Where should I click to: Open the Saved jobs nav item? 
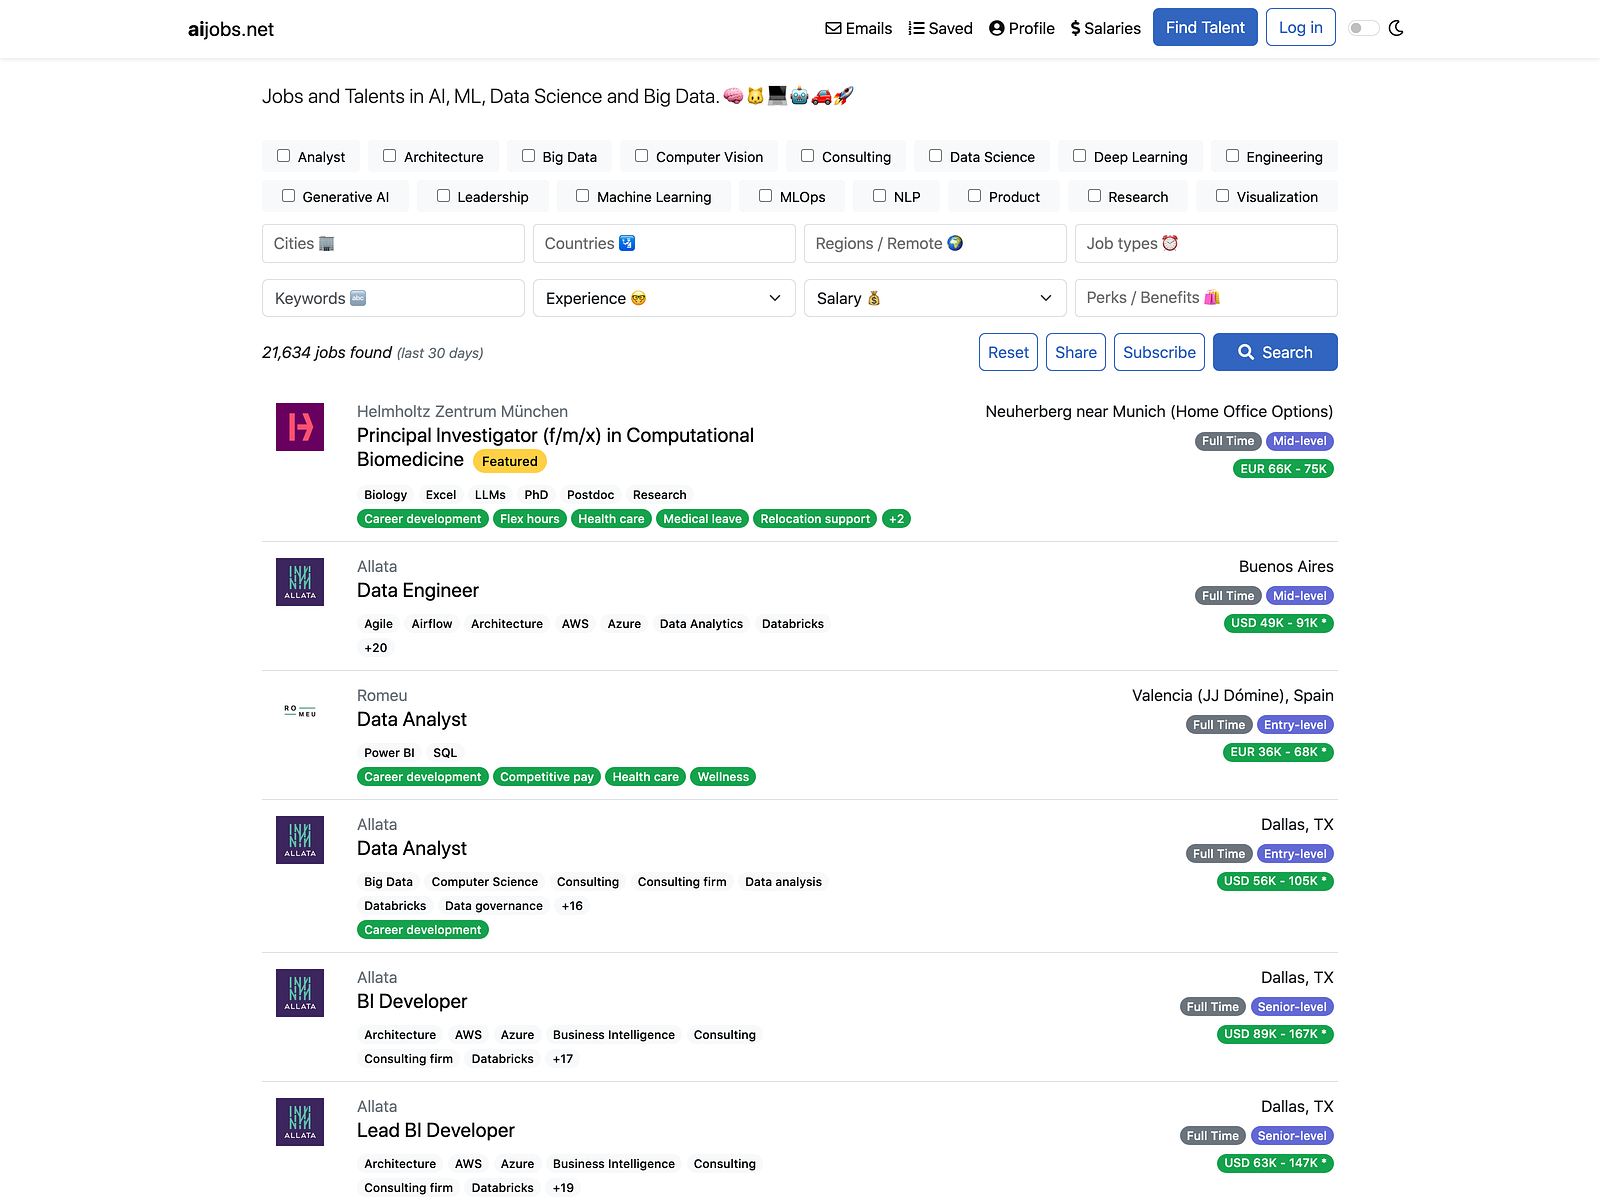[940, 28]
